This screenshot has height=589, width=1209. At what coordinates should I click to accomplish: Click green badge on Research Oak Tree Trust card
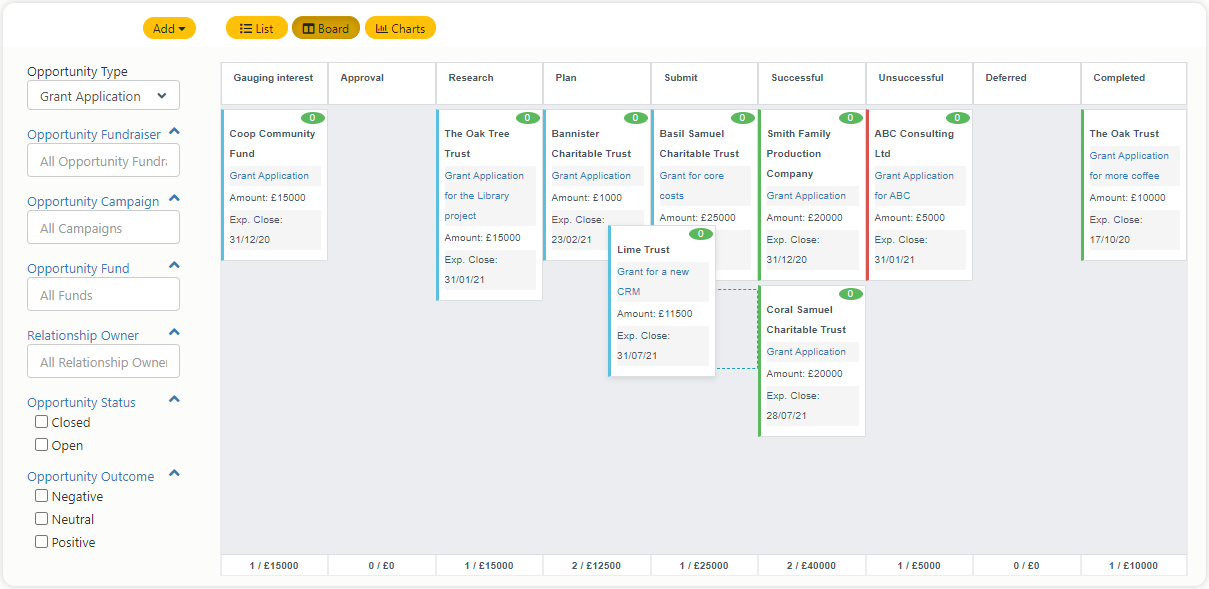click(527, 118)
